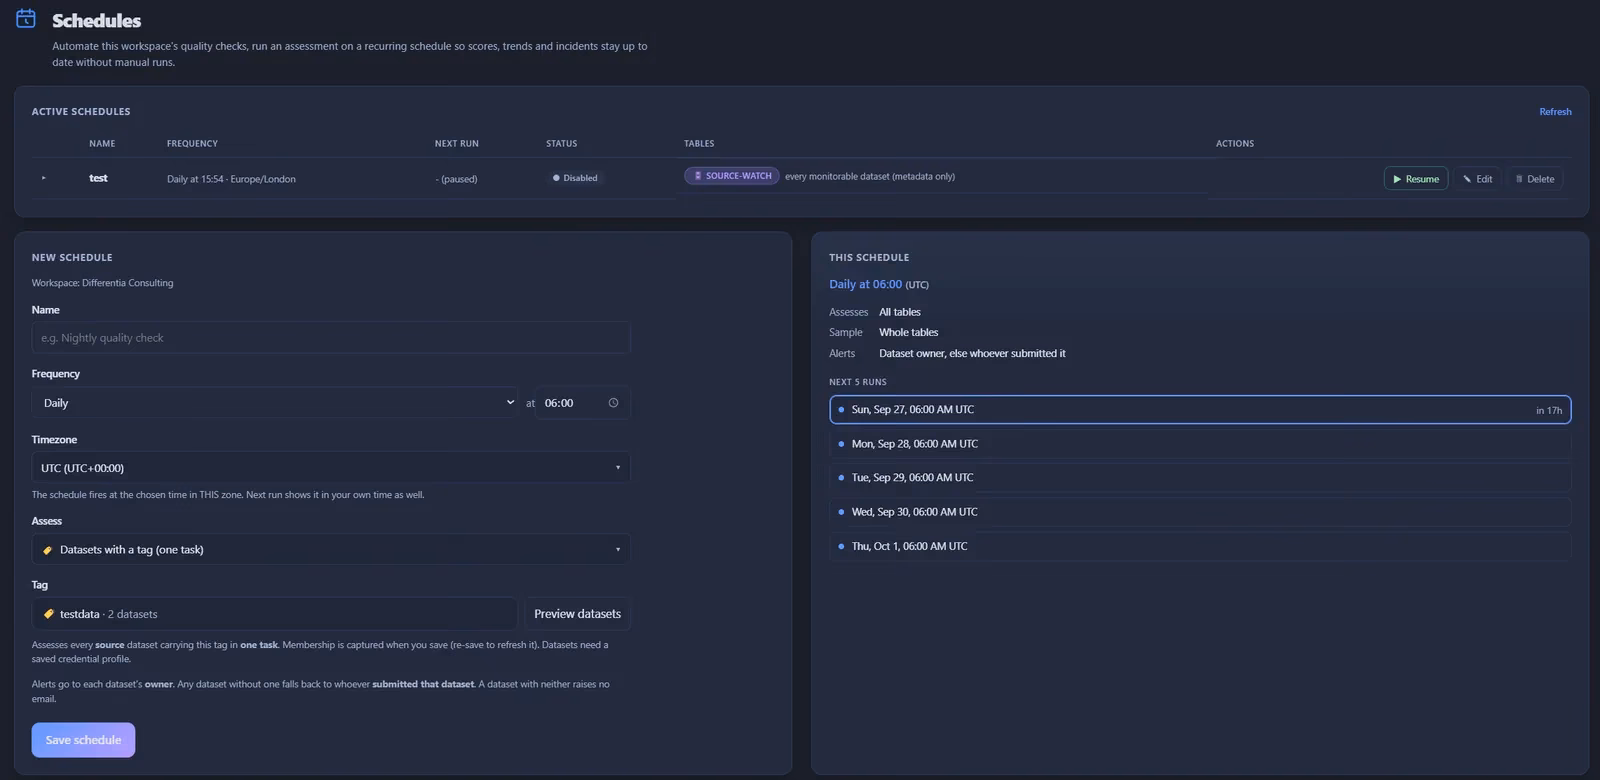This screenshot has width=1600, height=780.
Task: Select the Sun, Sep 27 run entry
Action: pos(1200,410)
